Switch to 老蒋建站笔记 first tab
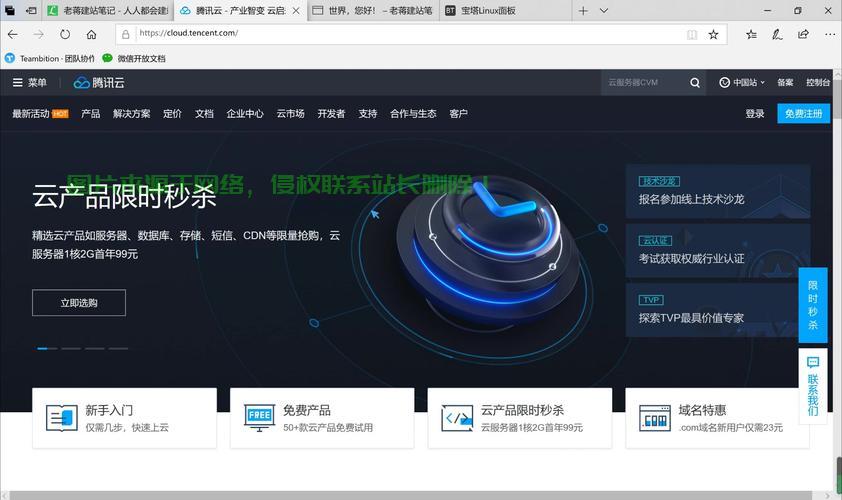Screen dimensions: 842x500 [x=108, y=10]
